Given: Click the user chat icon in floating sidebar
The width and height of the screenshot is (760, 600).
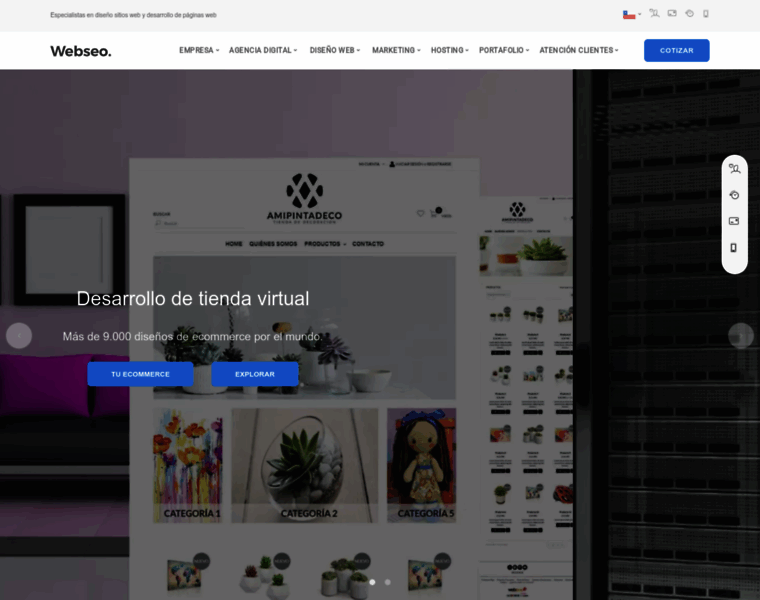Looking at the screenshot, I should click(x=734, y=169).
